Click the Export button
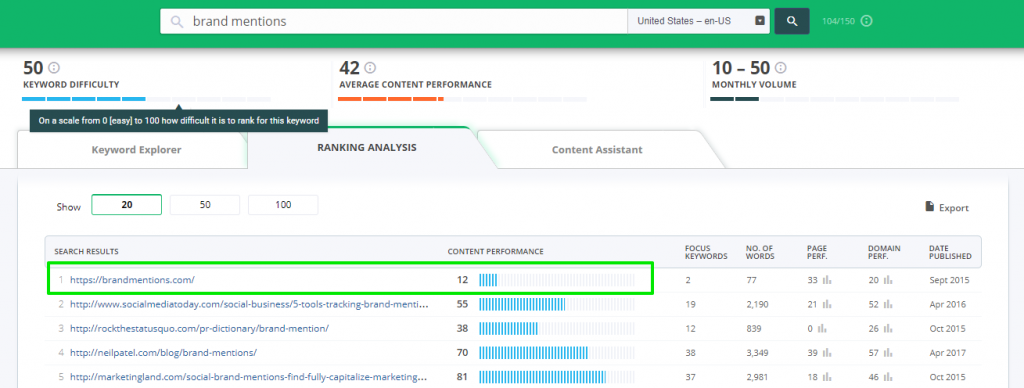Image resolution: width=1024 pixels, height=388 pixels. [947, 208]
